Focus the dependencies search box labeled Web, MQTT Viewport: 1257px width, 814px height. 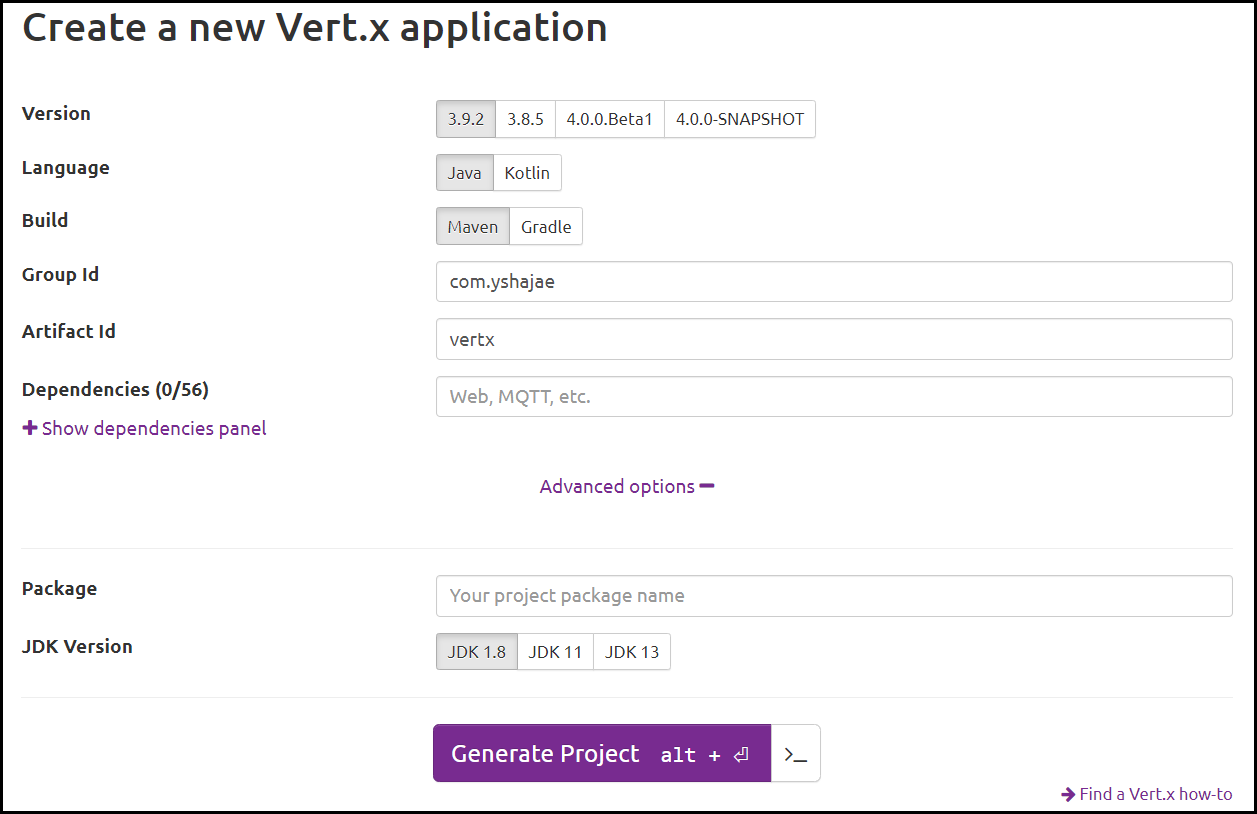pyautogui.click(x=834, y=396)
